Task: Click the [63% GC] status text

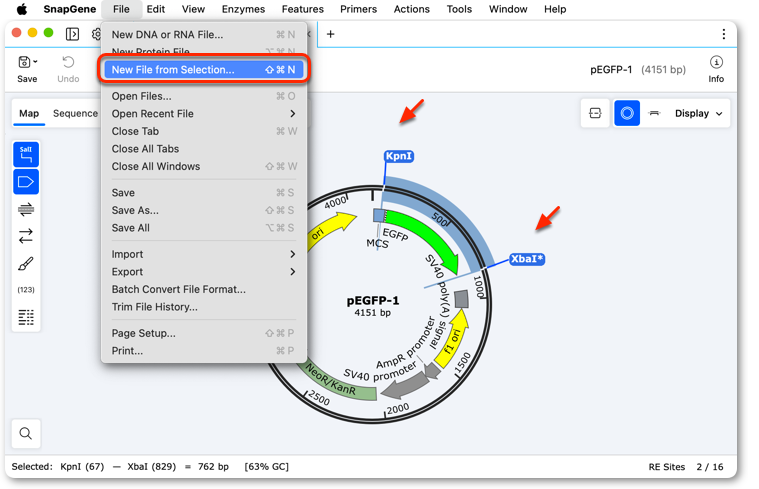Action: [x=267, y=467]
